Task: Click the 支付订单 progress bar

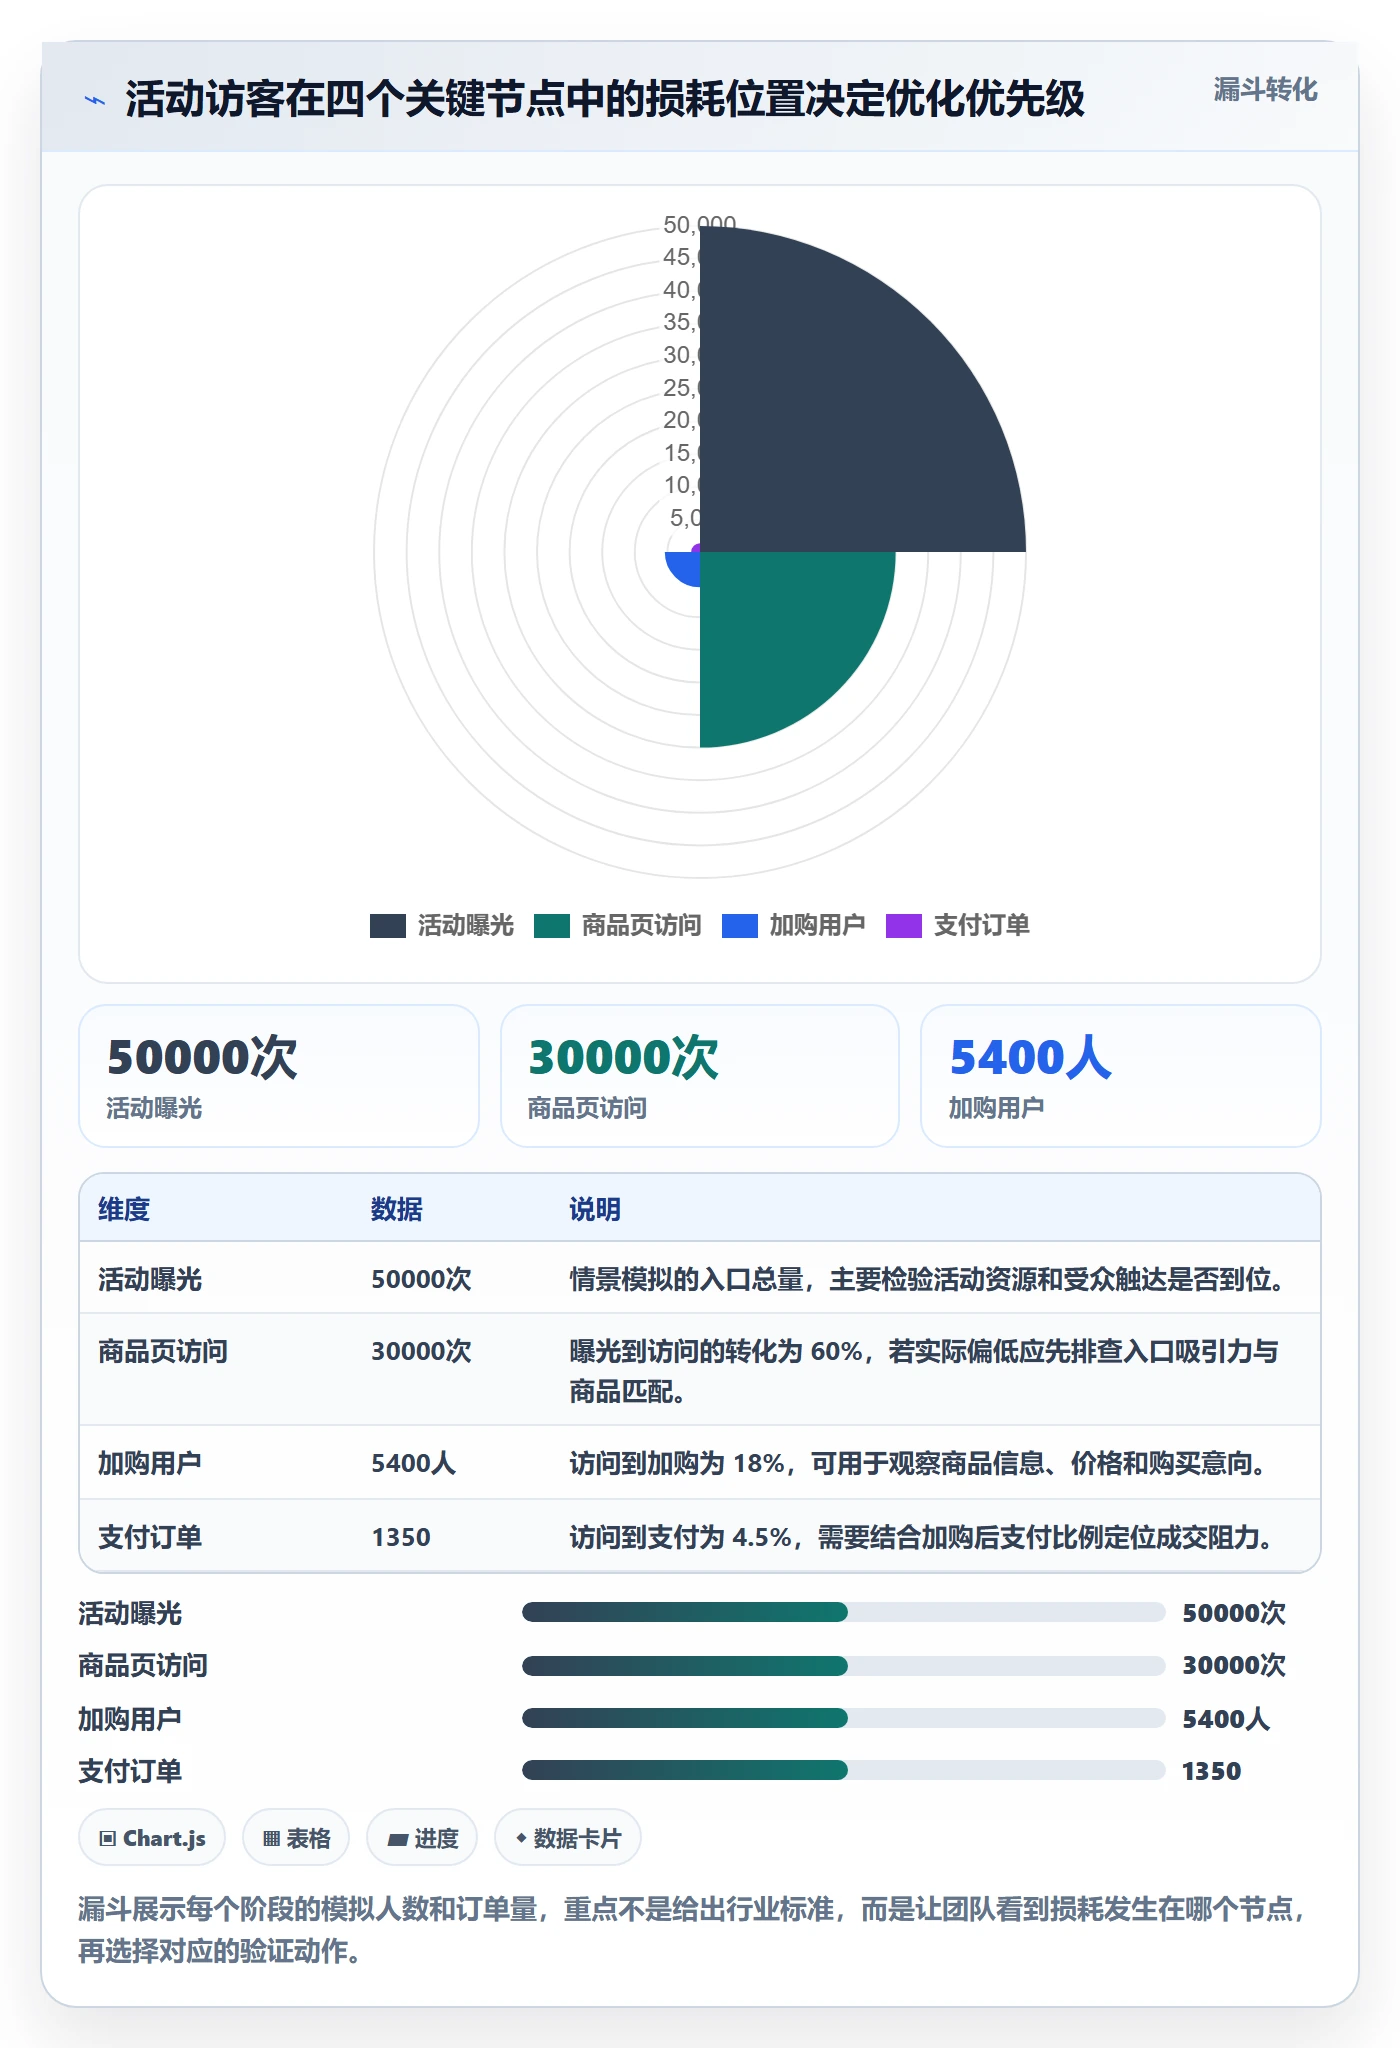Action: 843,1770
